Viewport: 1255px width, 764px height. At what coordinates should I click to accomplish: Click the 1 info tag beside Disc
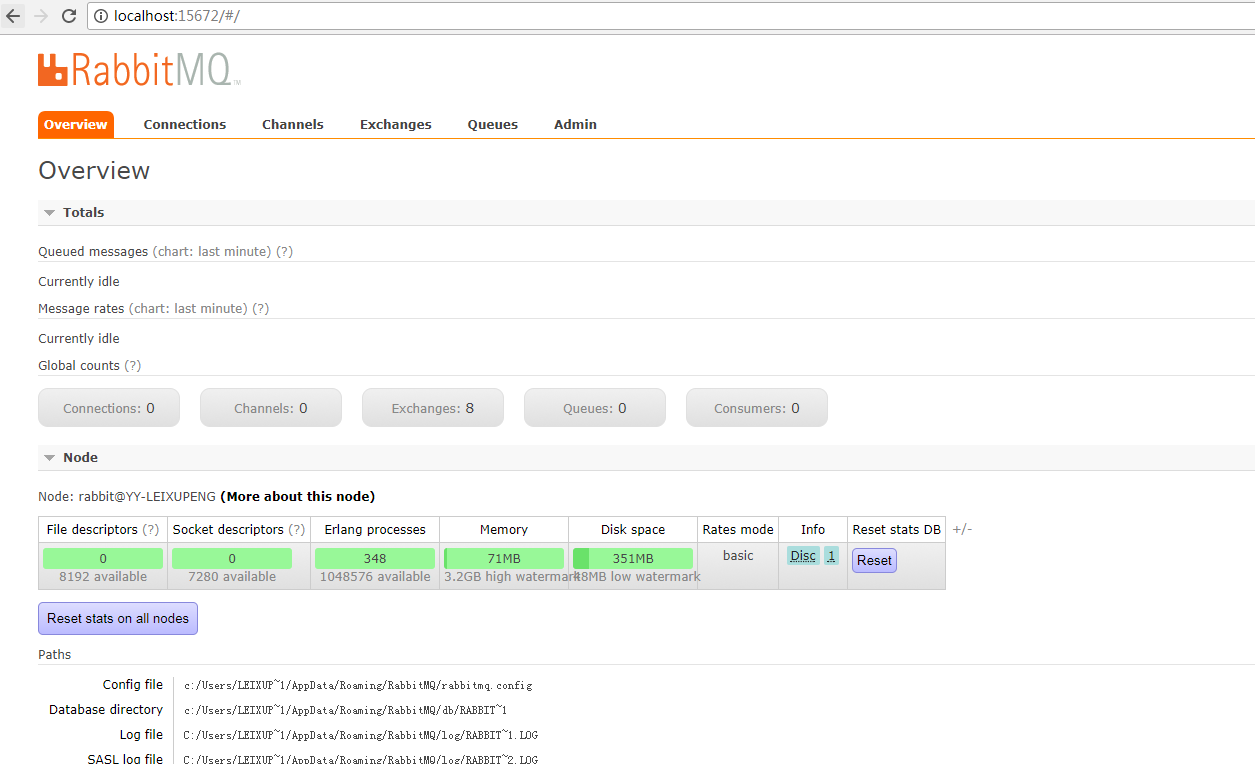click(x=831, y=556)
